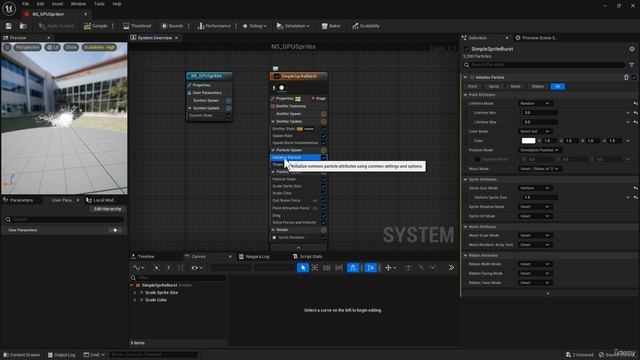Toggle the Drag module checkbox

323,216
